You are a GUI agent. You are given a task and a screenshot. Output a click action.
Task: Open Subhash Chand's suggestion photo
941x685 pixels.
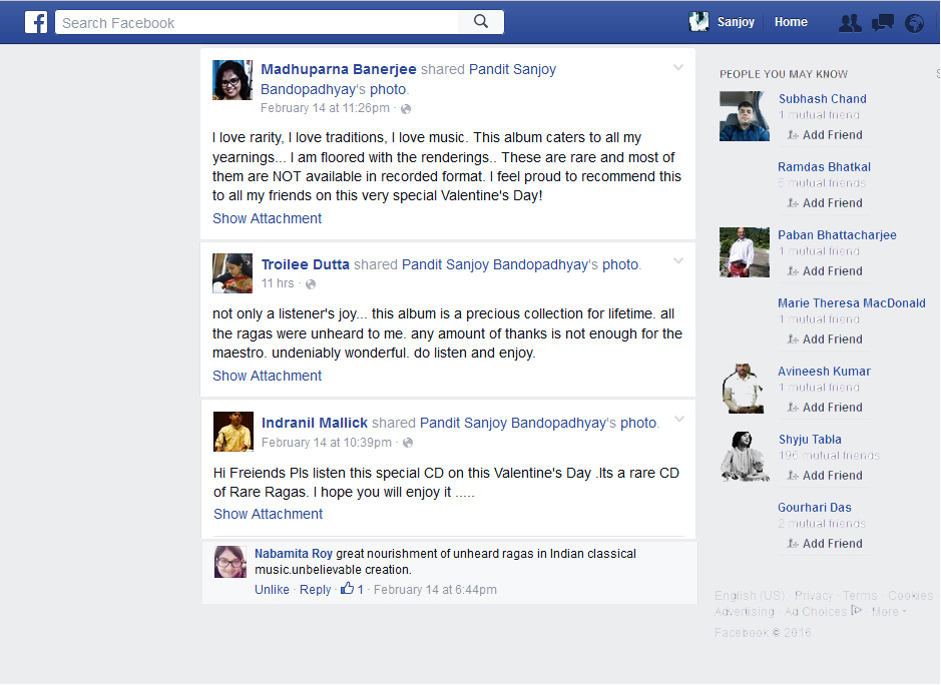[744, 116]
